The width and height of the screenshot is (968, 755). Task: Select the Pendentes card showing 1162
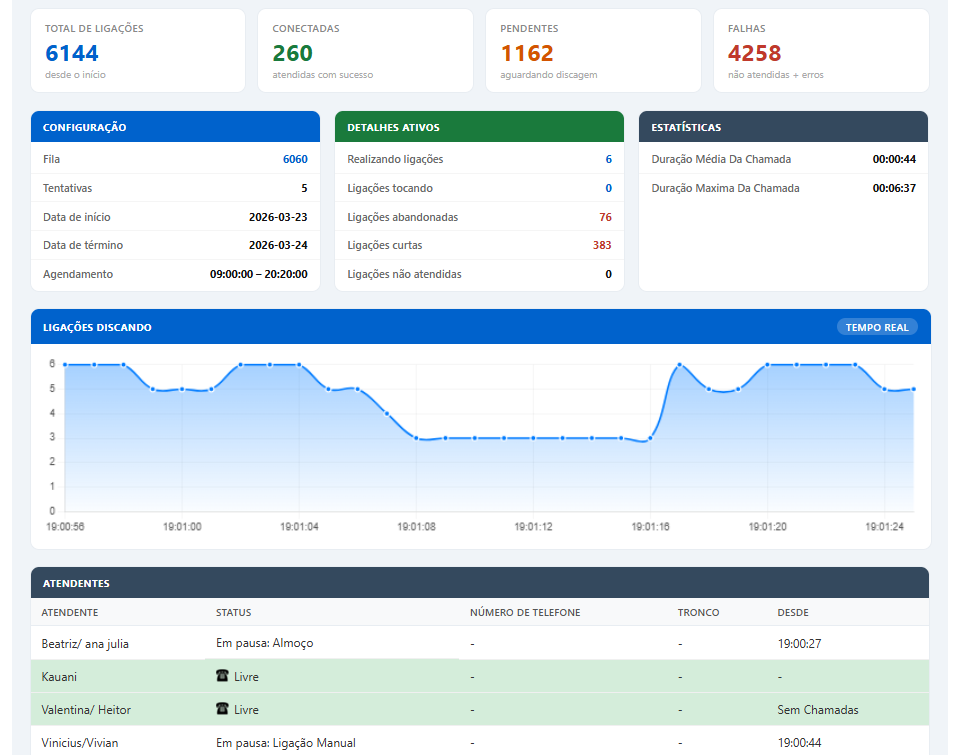tap(593, 51)
